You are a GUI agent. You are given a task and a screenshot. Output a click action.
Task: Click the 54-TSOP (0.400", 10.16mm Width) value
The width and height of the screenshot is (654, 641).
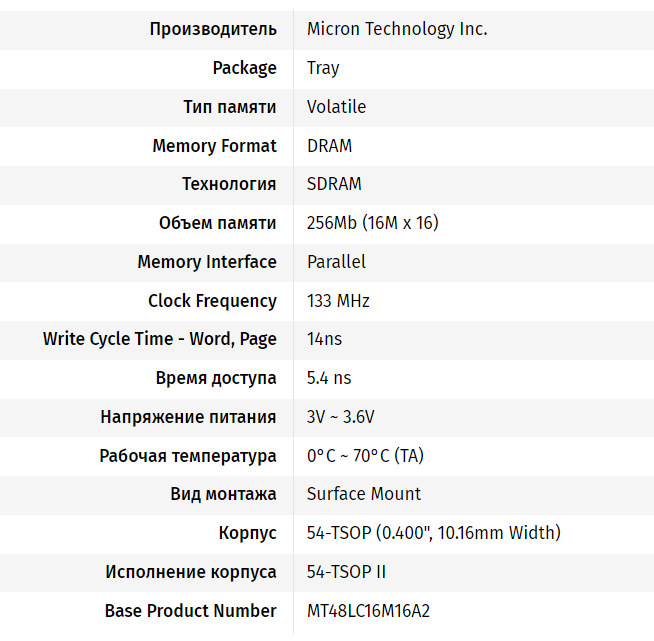[x=434, y=533]
